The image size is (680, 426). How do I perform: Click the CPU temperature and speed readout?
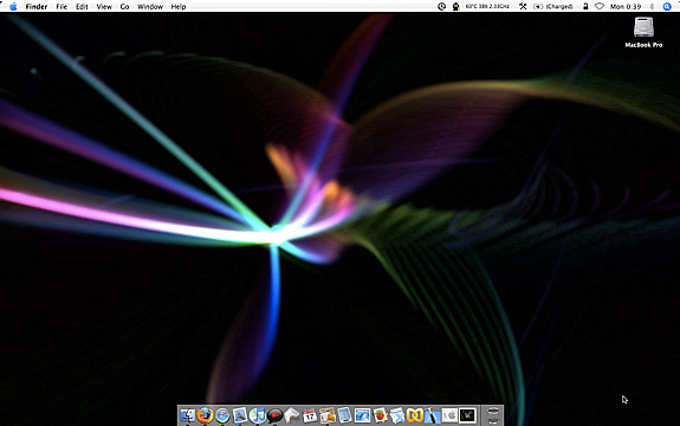487,7
